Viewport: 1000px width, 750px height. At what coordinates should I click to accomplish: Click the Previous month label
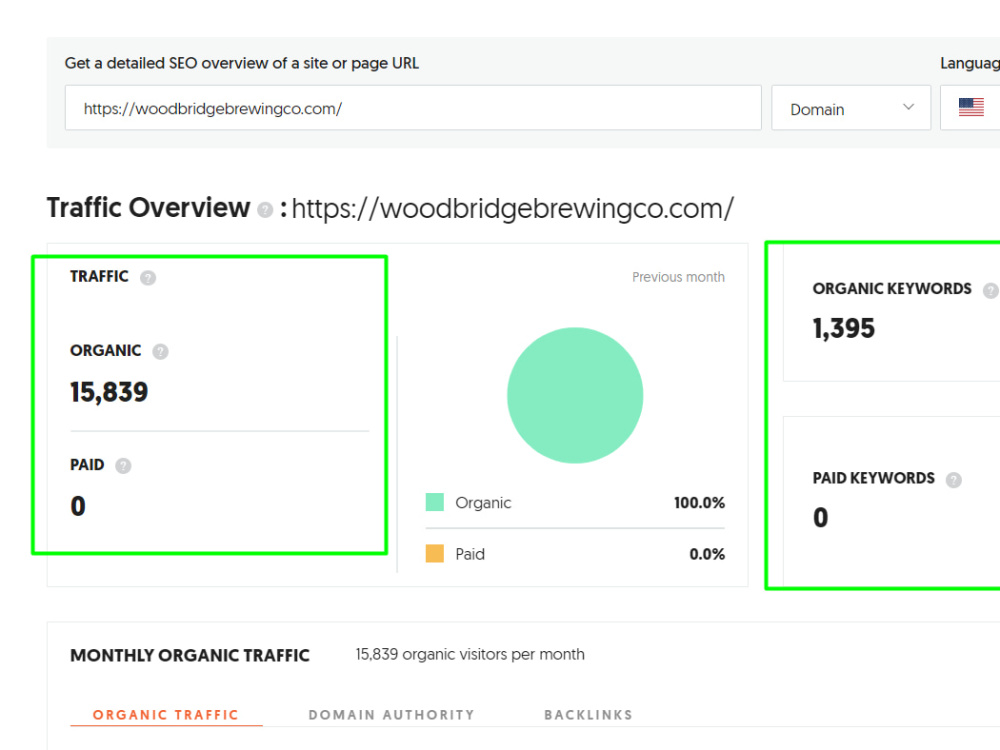pos(678,277)
